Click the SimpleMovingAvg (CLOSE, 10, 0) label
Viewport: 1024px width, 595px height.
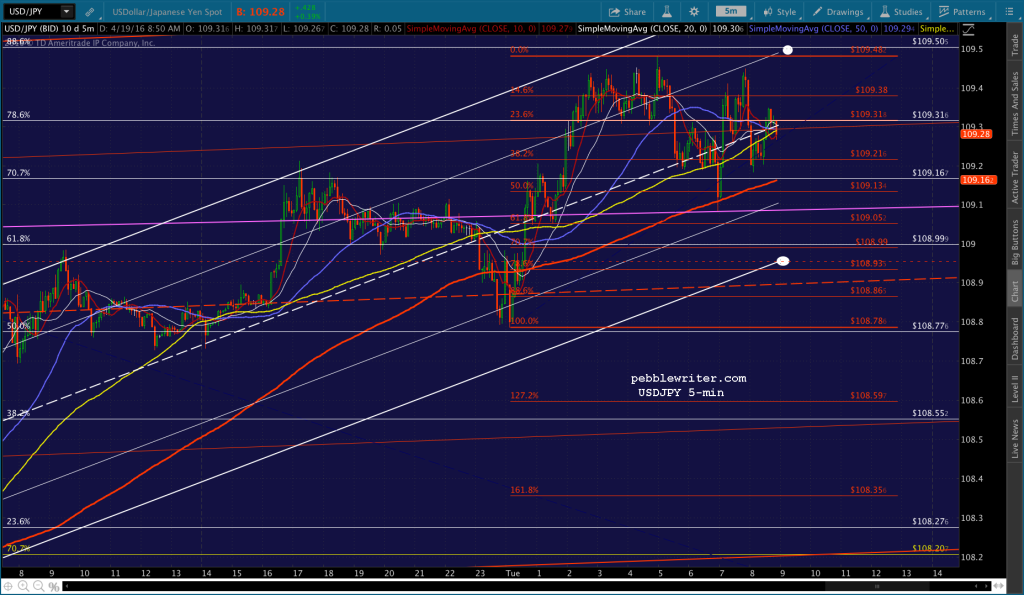click(x=472, y=29)
